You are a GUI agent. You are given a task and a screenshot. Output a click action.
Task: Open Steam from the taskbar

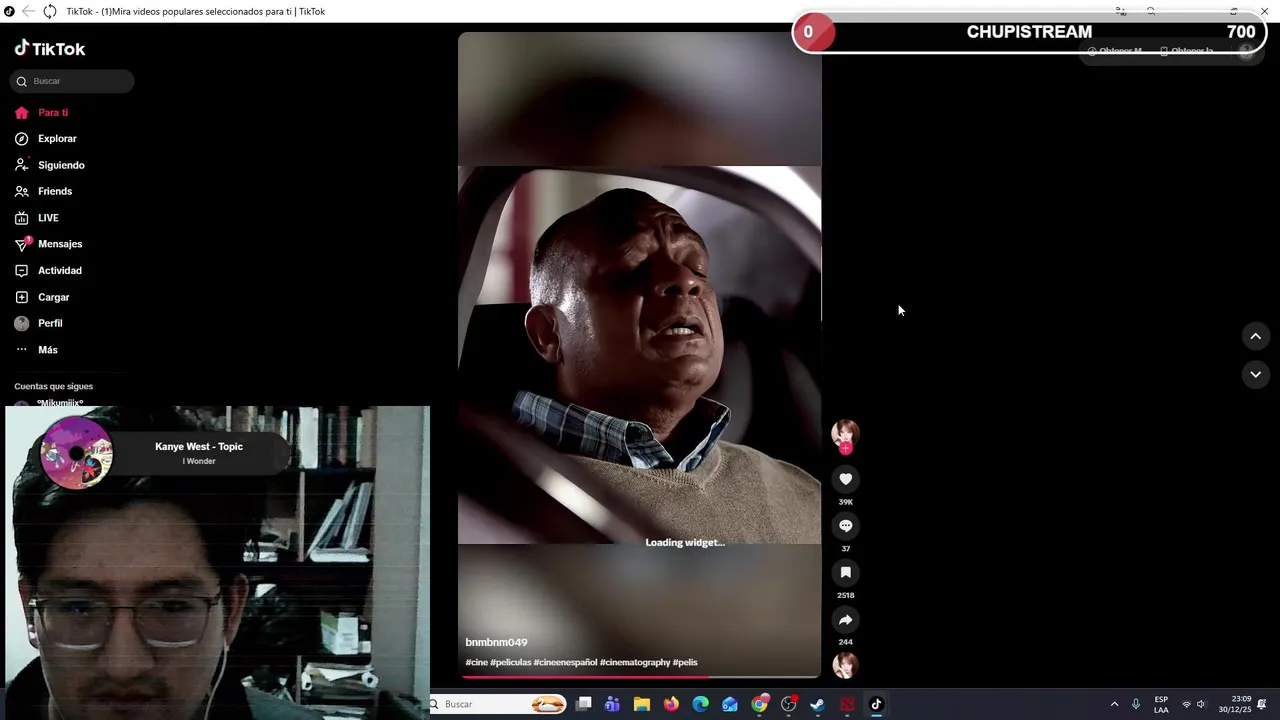pyautogui.click(x=818, y=704)
